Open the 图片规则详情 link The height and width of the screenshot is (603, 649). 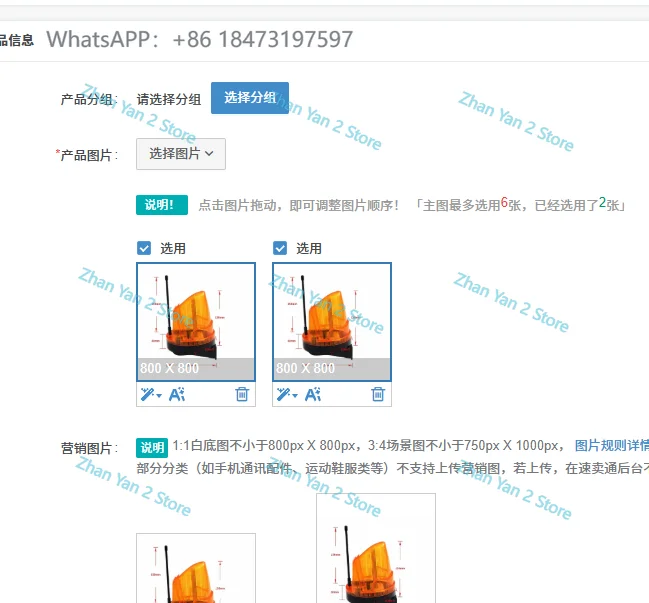click(x=612, y=446)
